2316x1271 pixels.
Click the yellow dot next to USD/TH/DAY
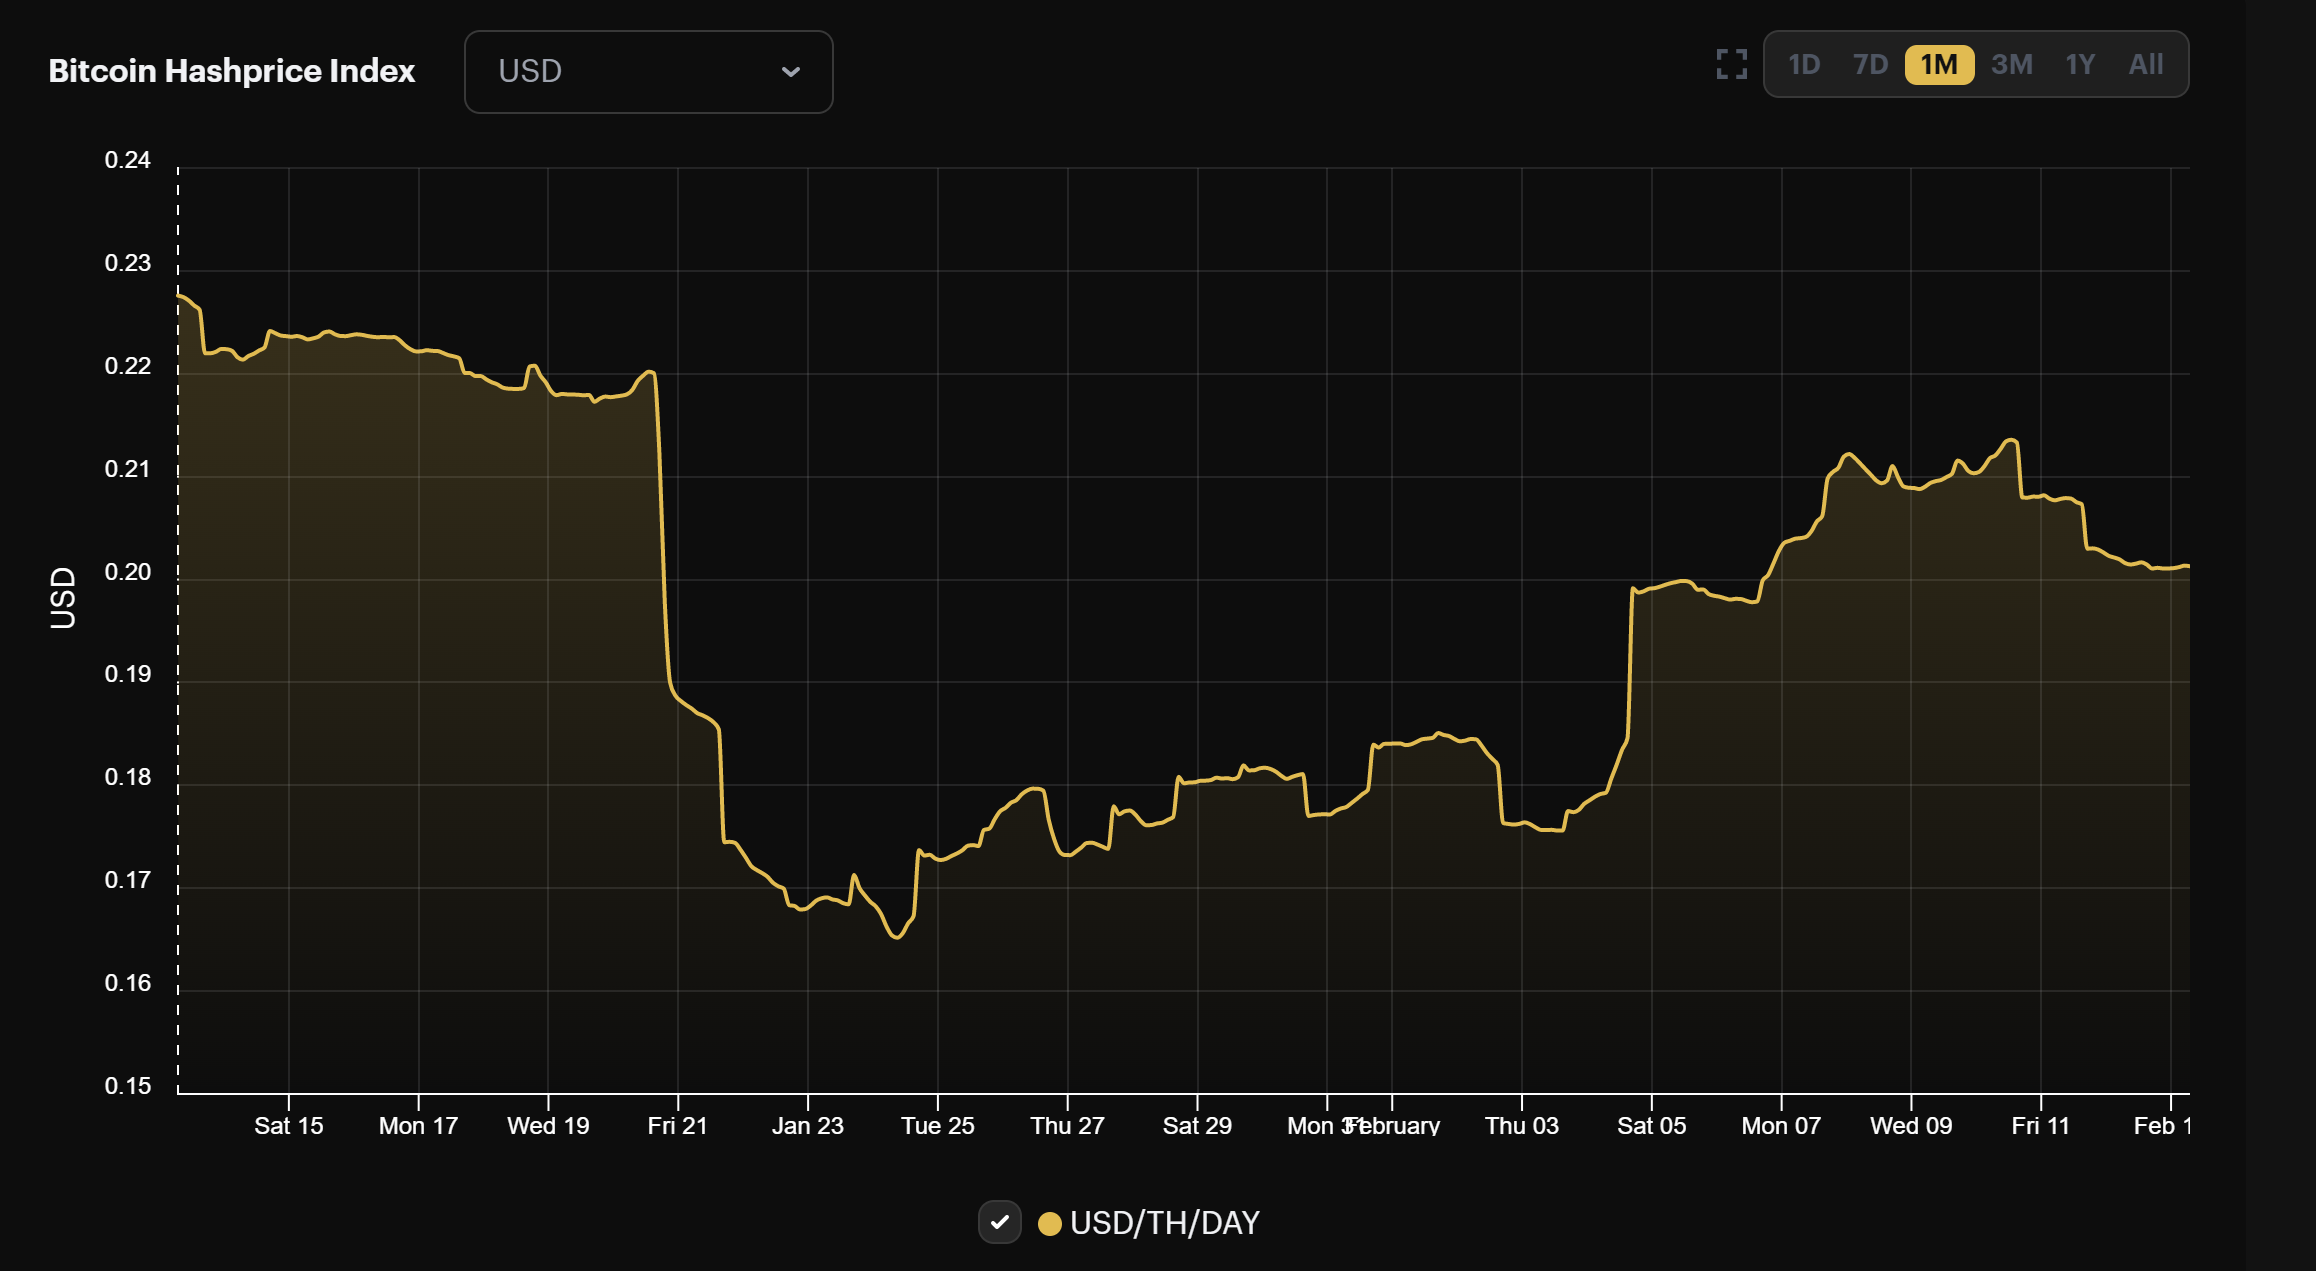coord(1050,1222)
